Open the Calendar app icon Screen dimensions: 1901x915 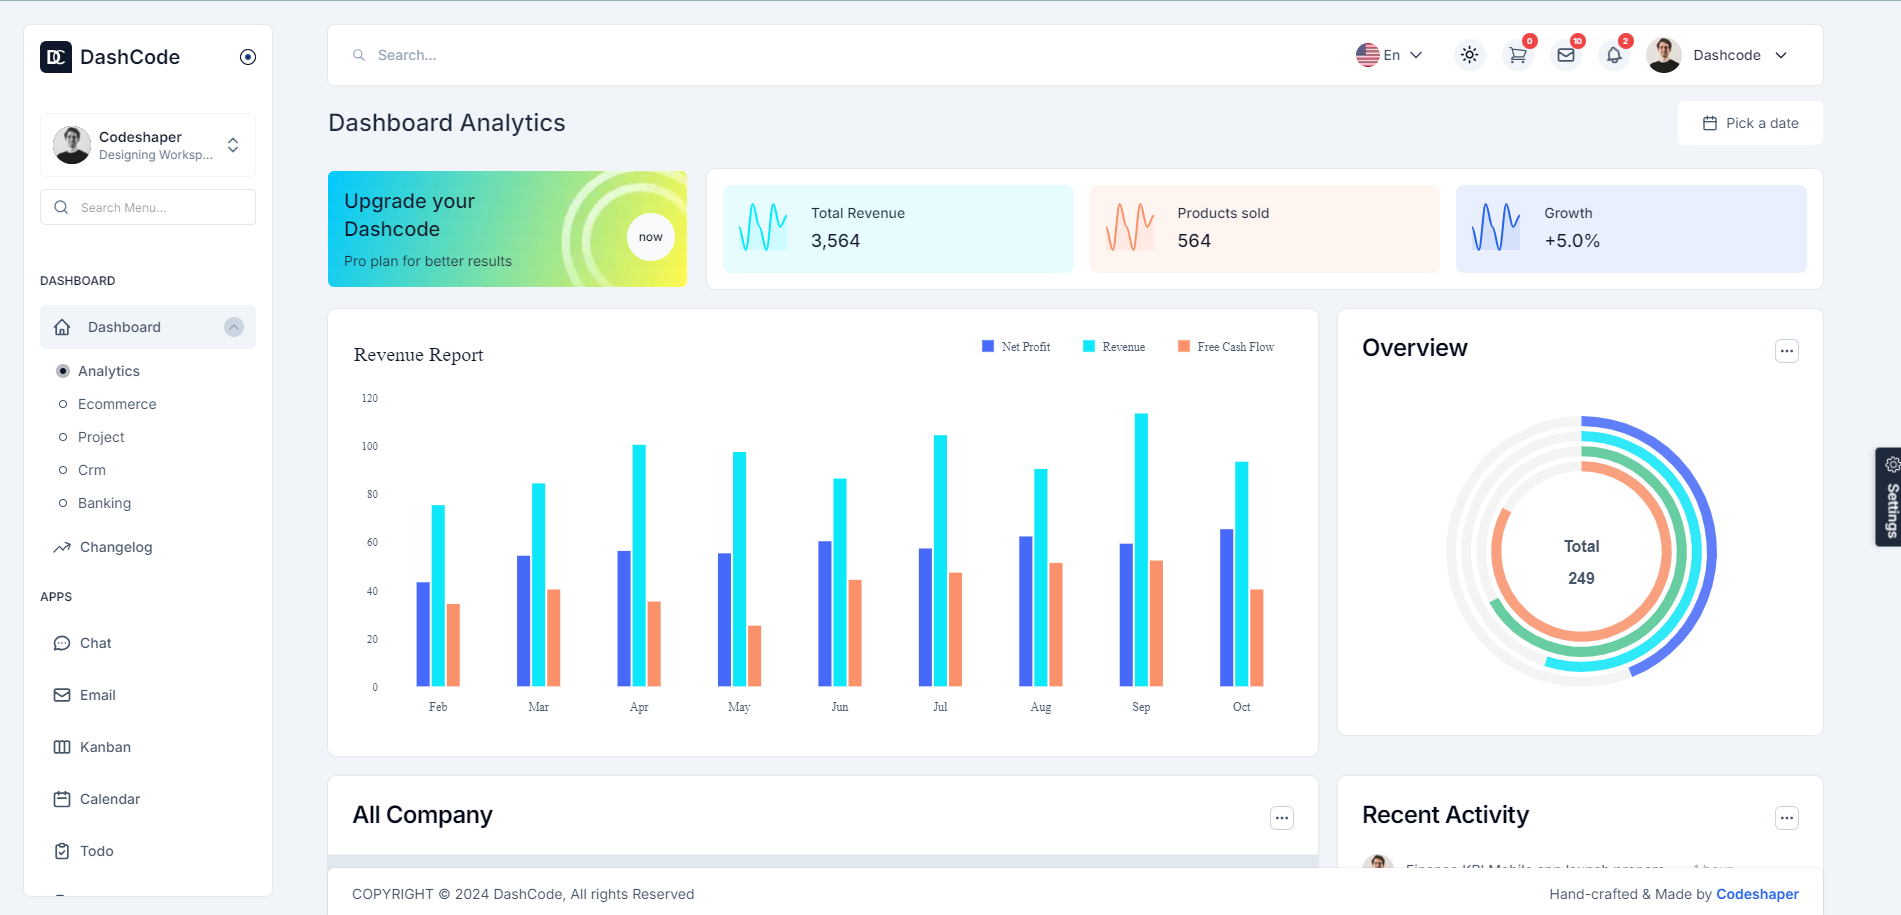pos(62,799)
